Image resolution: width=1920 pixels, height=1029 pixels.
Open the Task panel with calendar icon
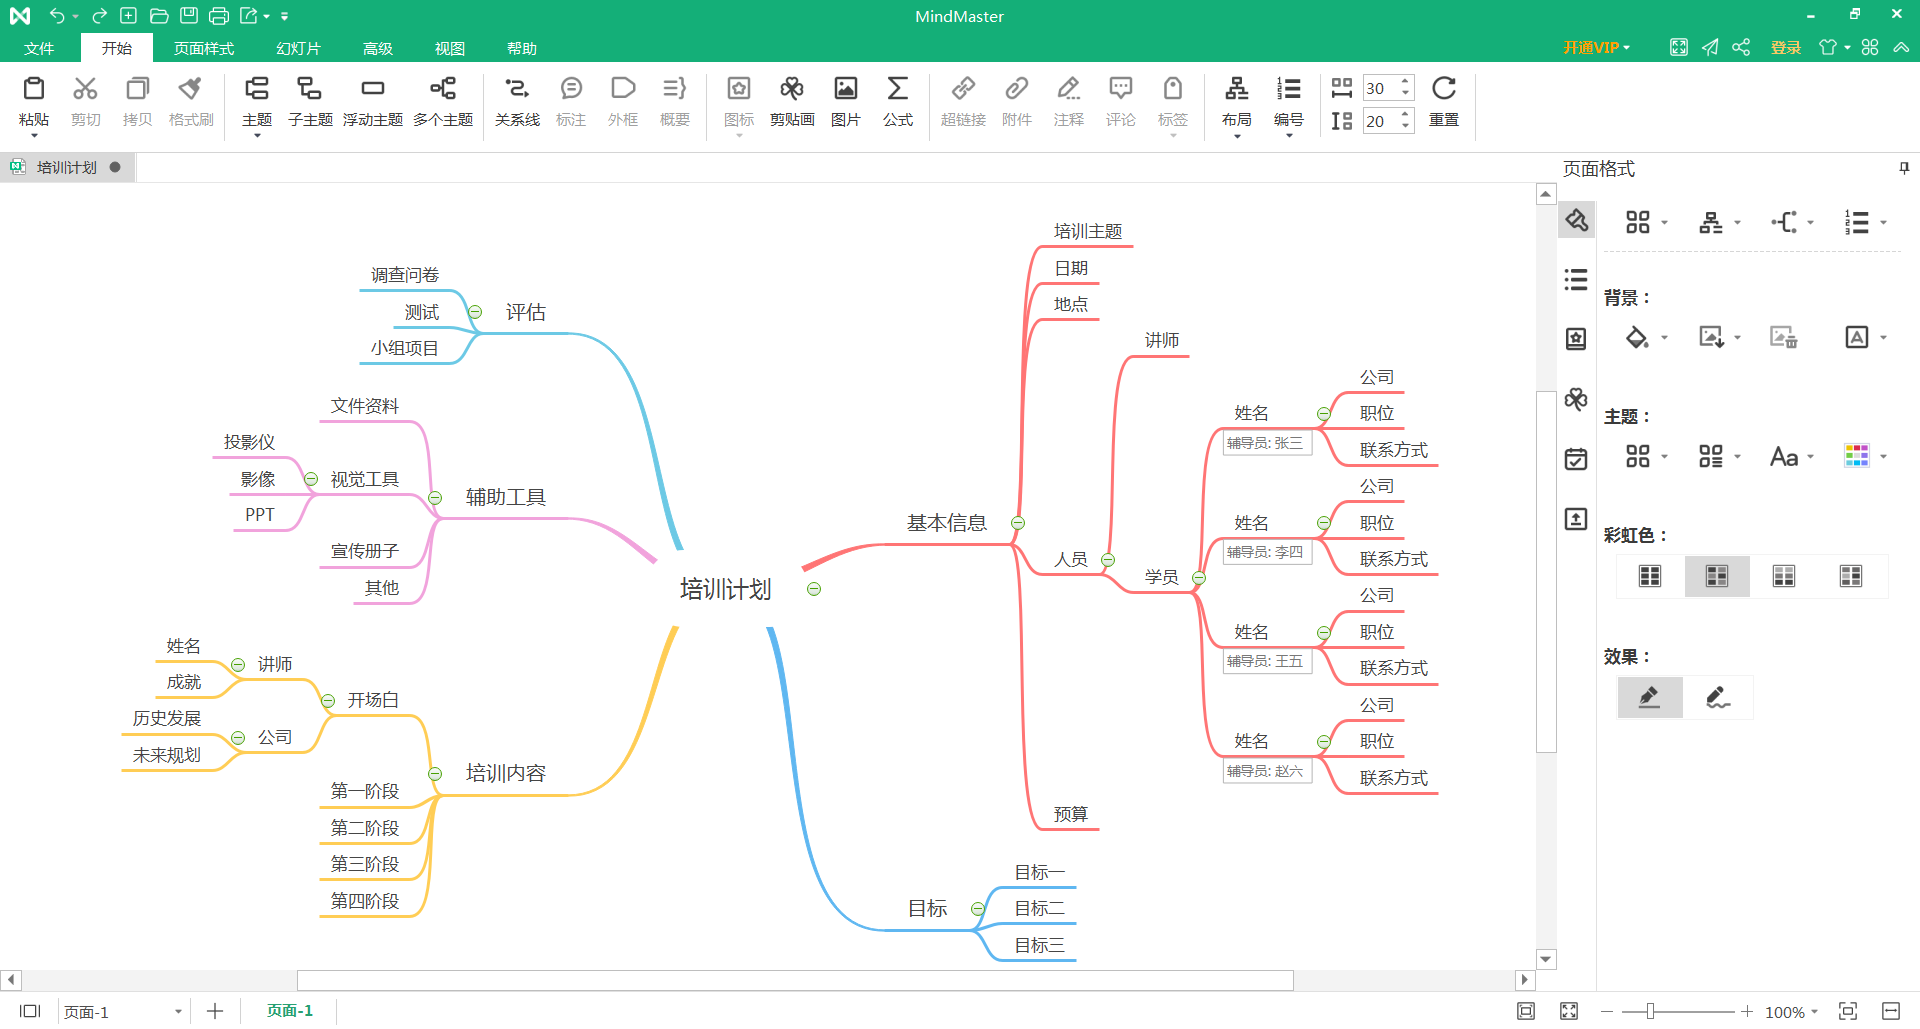tap(1576, 459)
